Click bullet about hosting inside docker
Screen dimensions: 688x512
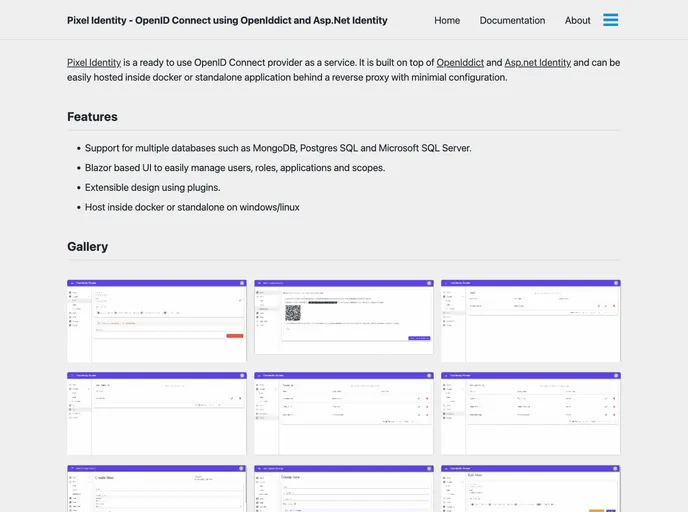(192, 207)
